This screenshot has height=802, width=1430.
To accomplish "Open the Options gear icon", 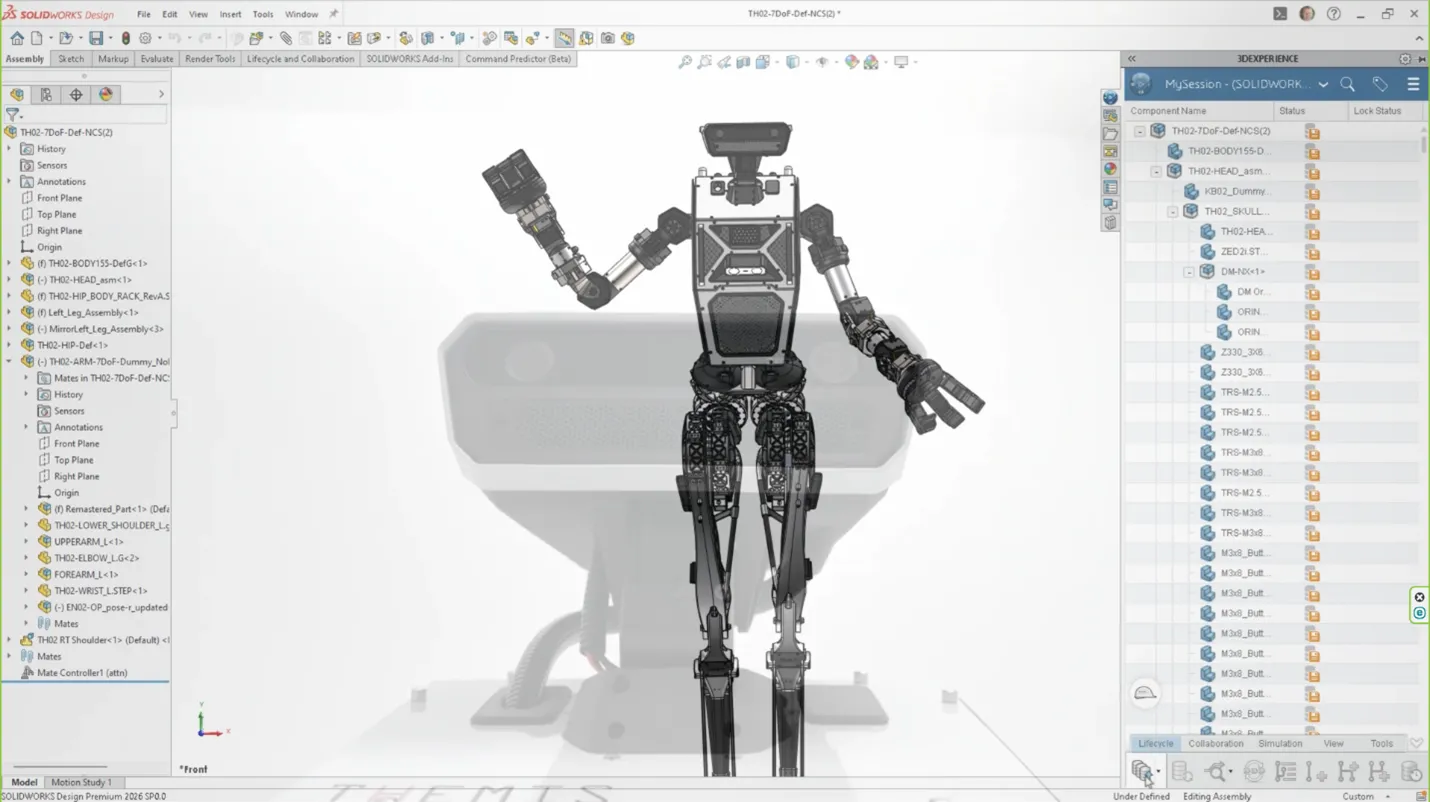I will point(146,37).
